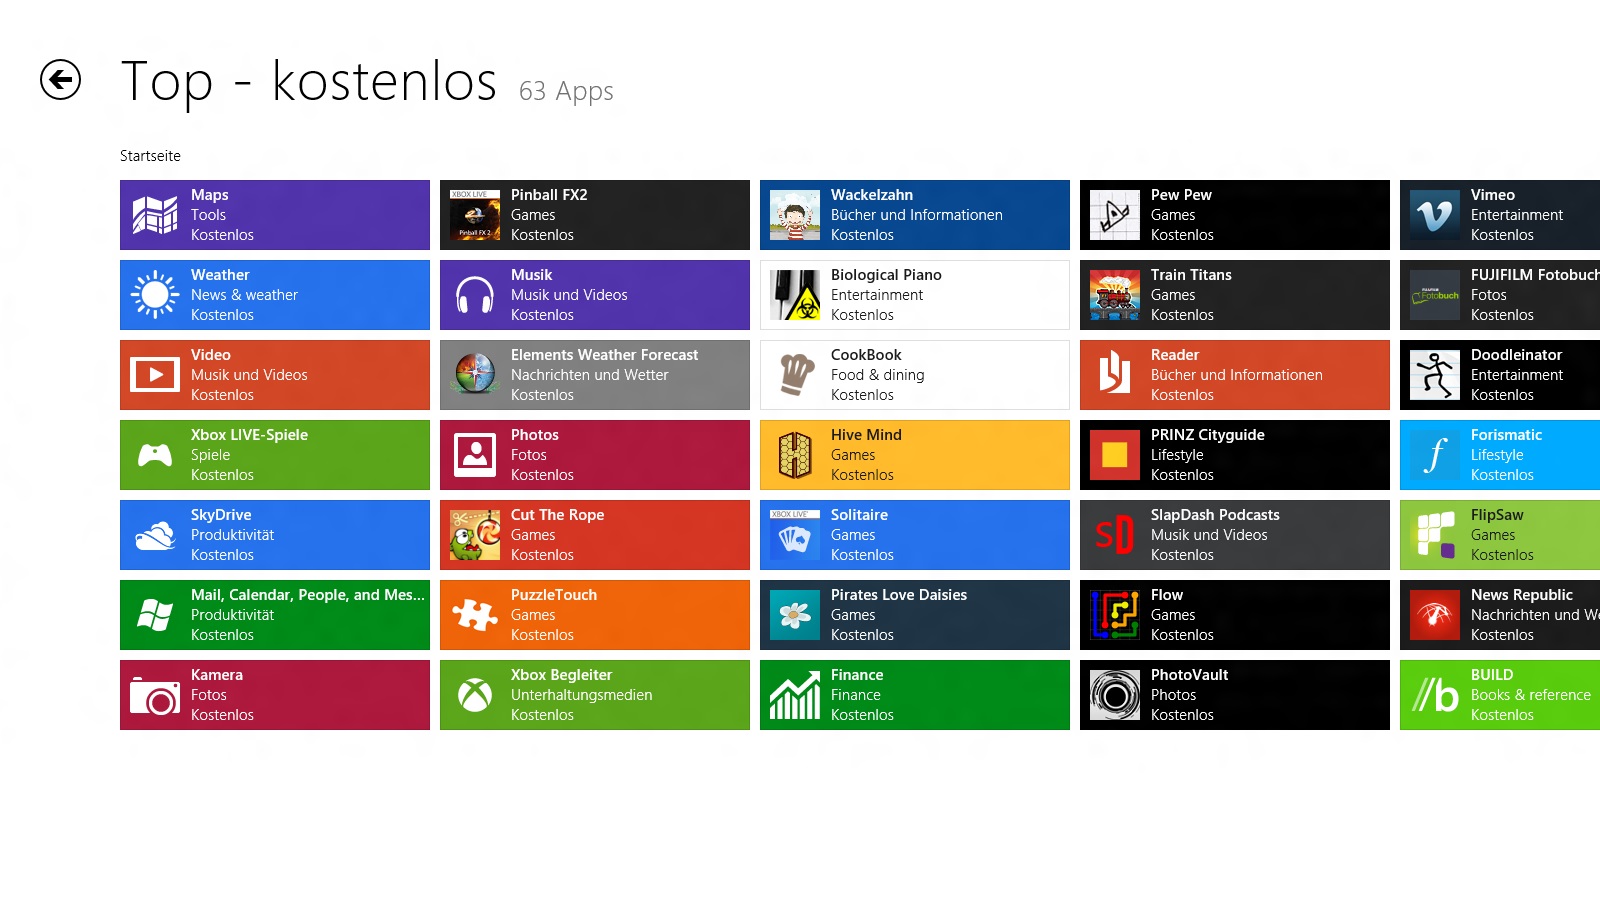Viewport: 1600px width, 900px height.
Task: Click the 'Top - kostenlos' heading
Action: tap(308, 81)
